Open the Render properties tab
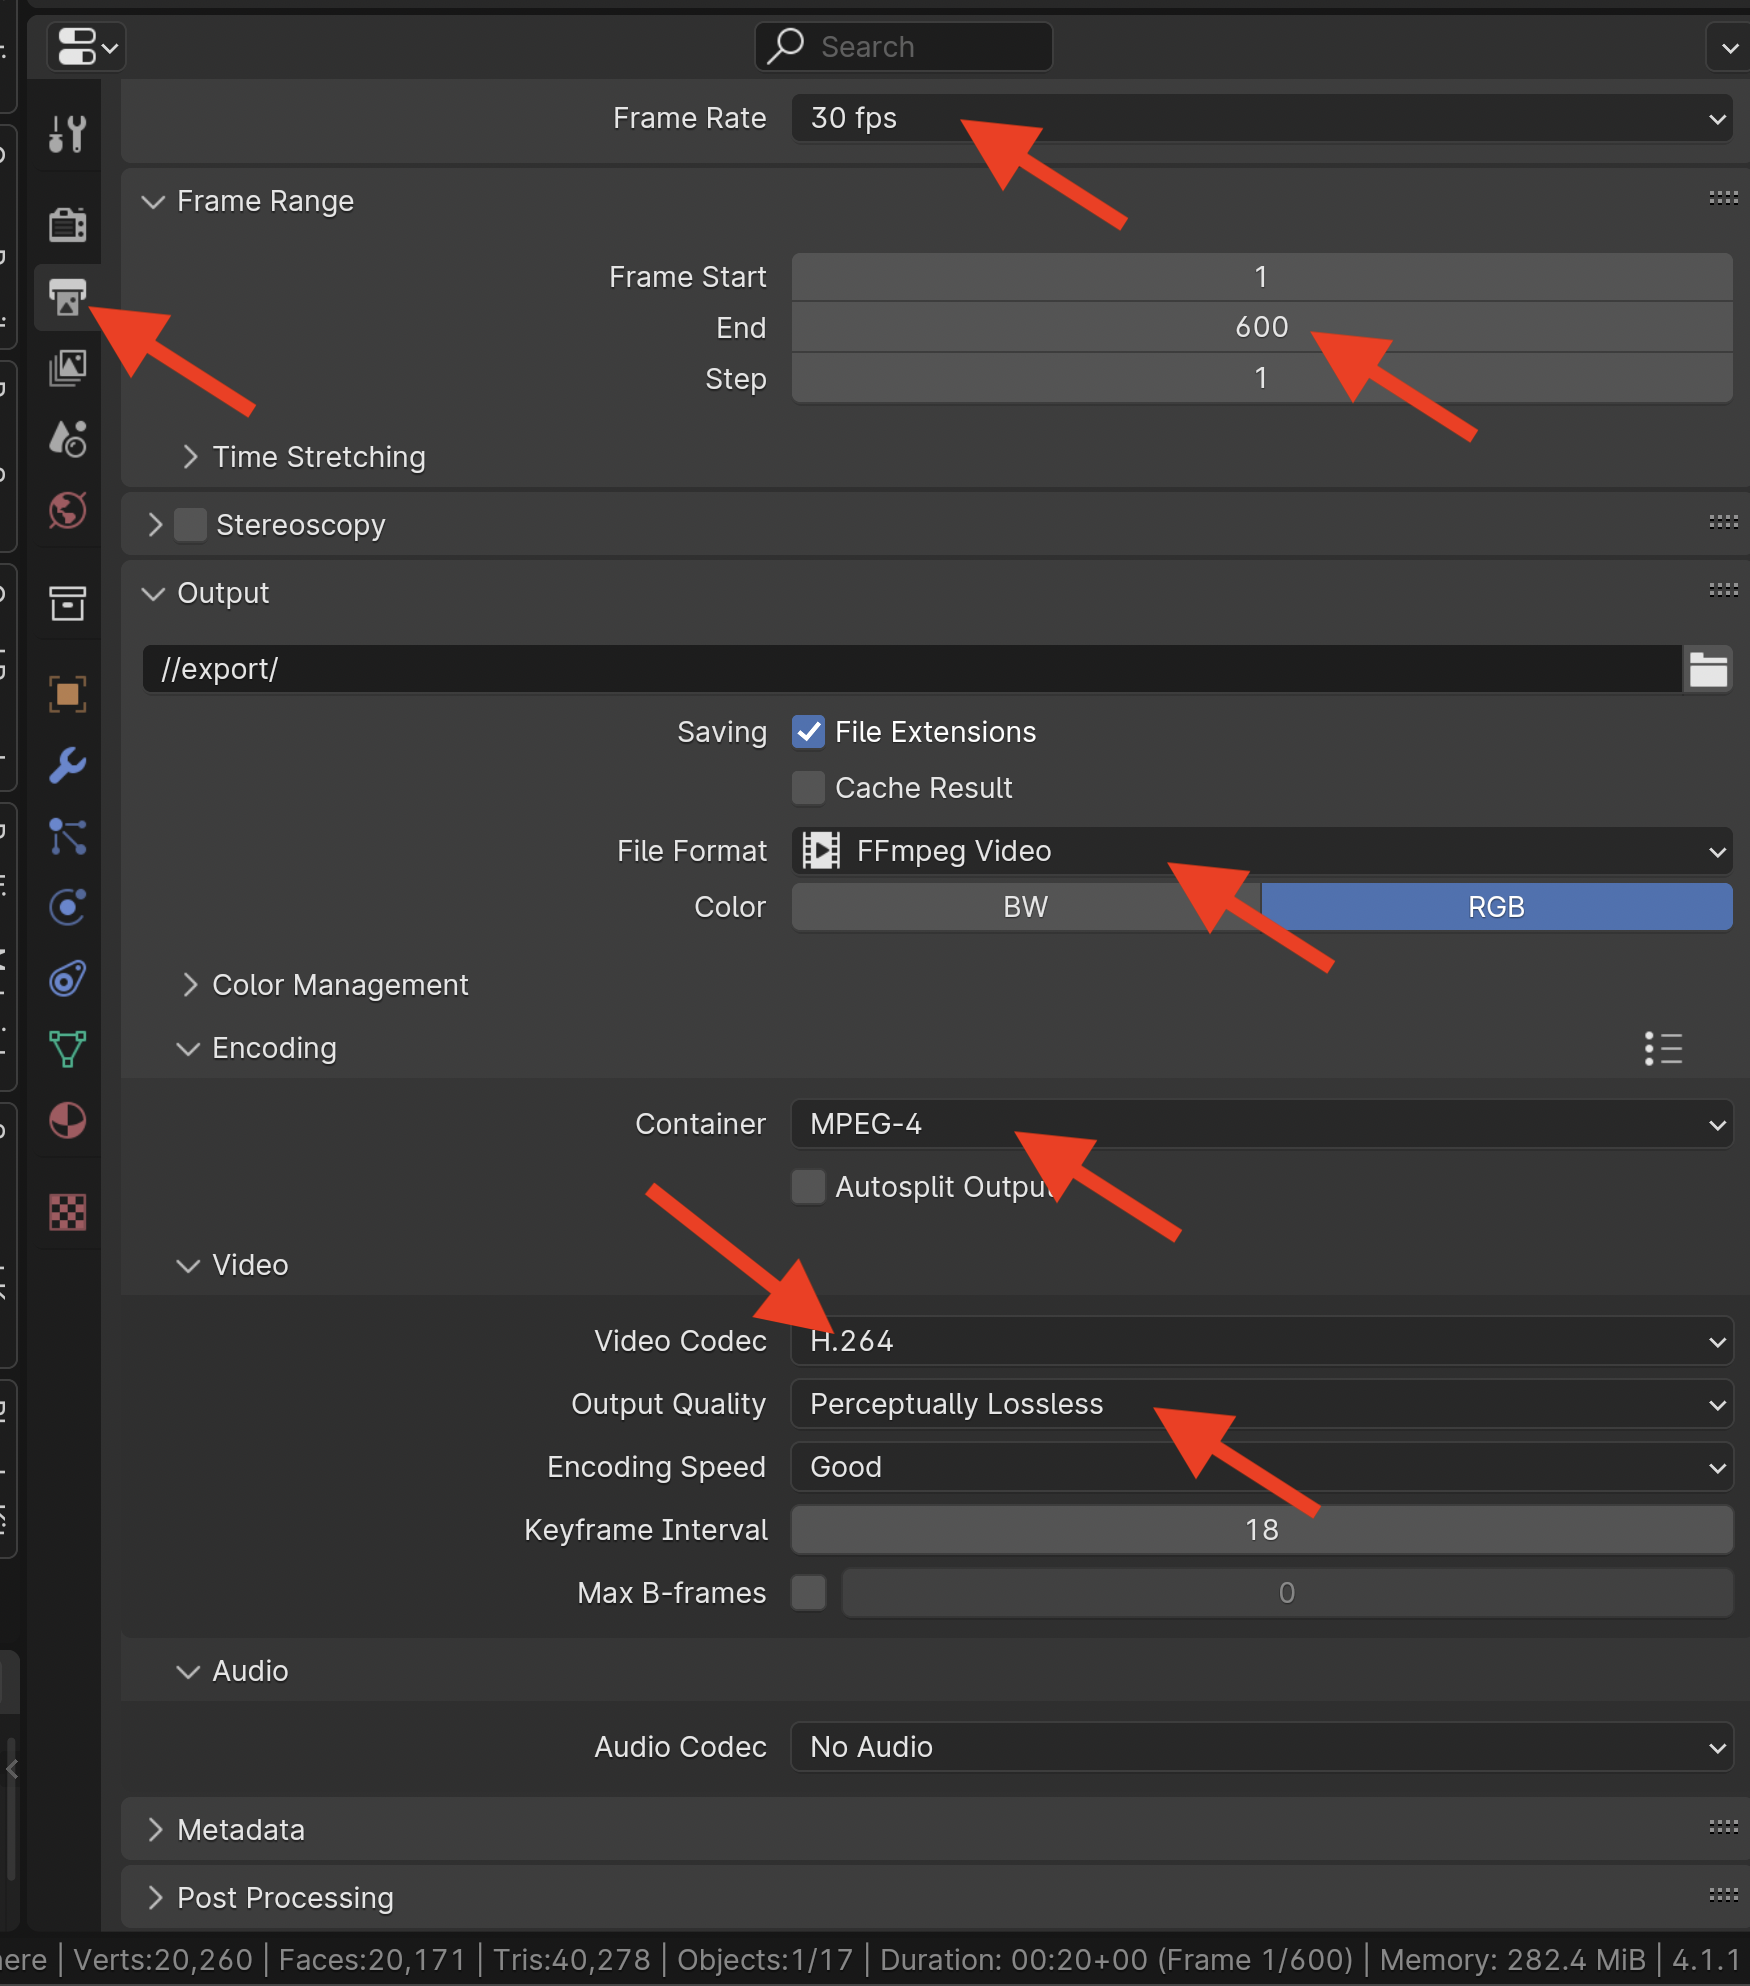This screenshot has height=1986, width=1750. pos(67,224)
